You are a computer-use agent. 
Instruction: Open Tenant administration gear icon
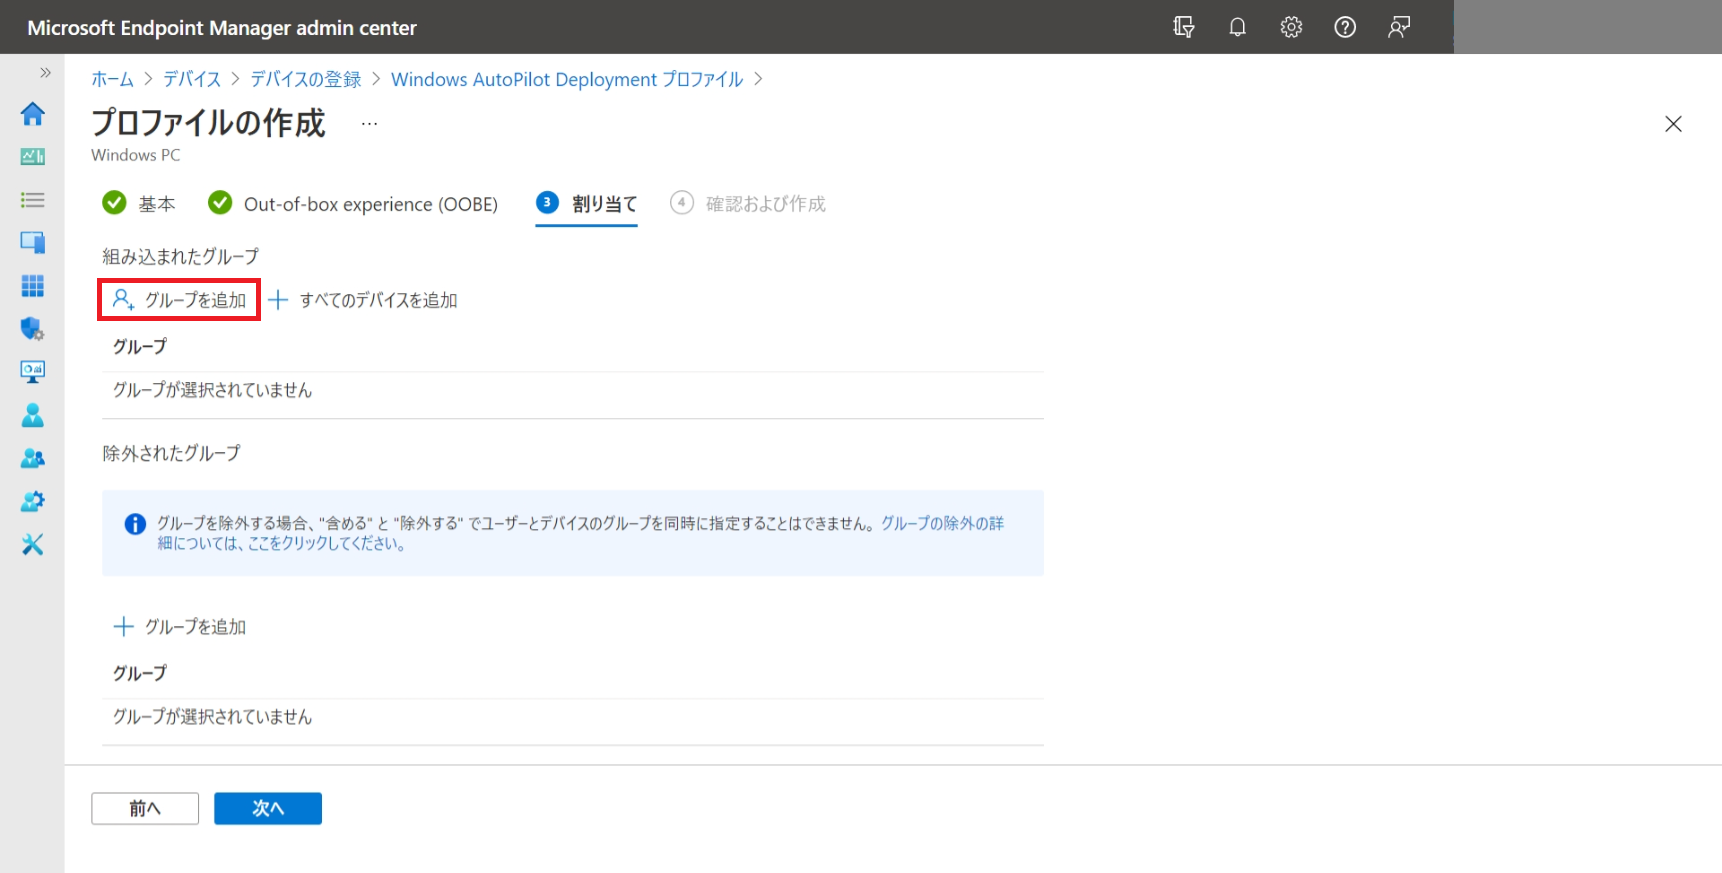(x=32, y=501)
